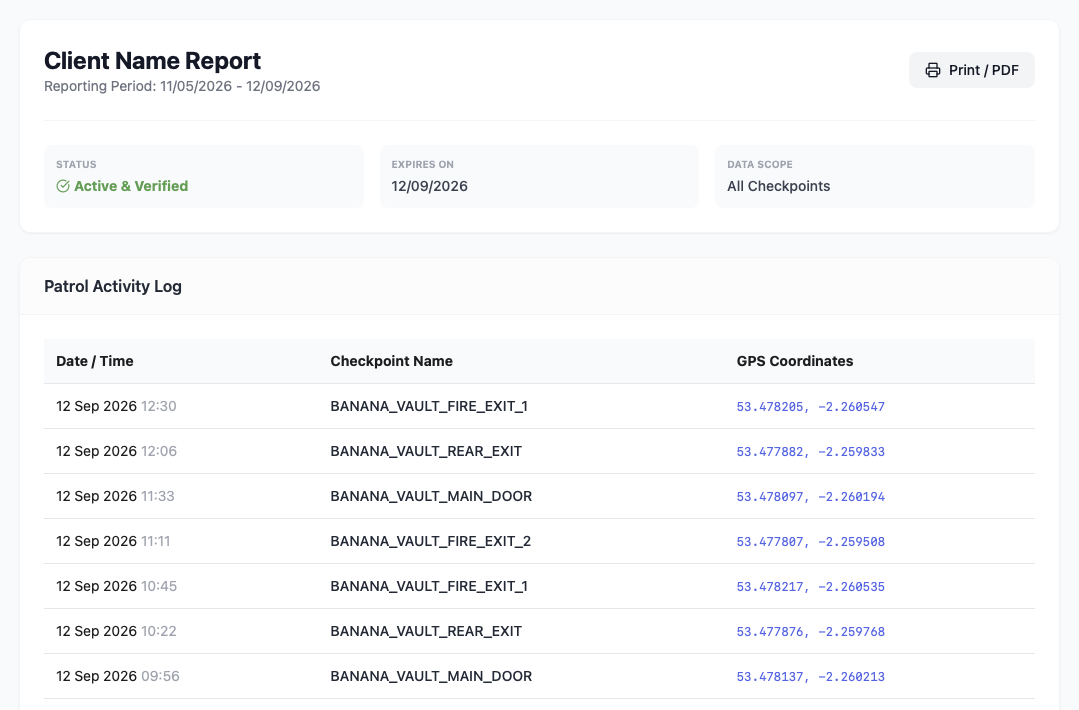Click the GPS Coordinates column header
1079x710 pixels.
tap(795, 361)
